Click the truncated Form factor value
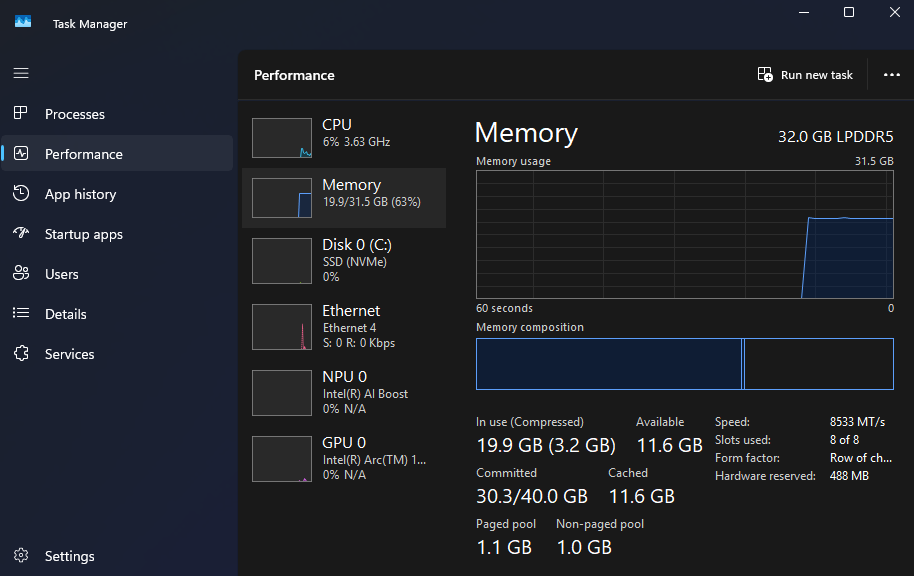Image resolution: width=914 pixels, height=576 pixels. 861,458
